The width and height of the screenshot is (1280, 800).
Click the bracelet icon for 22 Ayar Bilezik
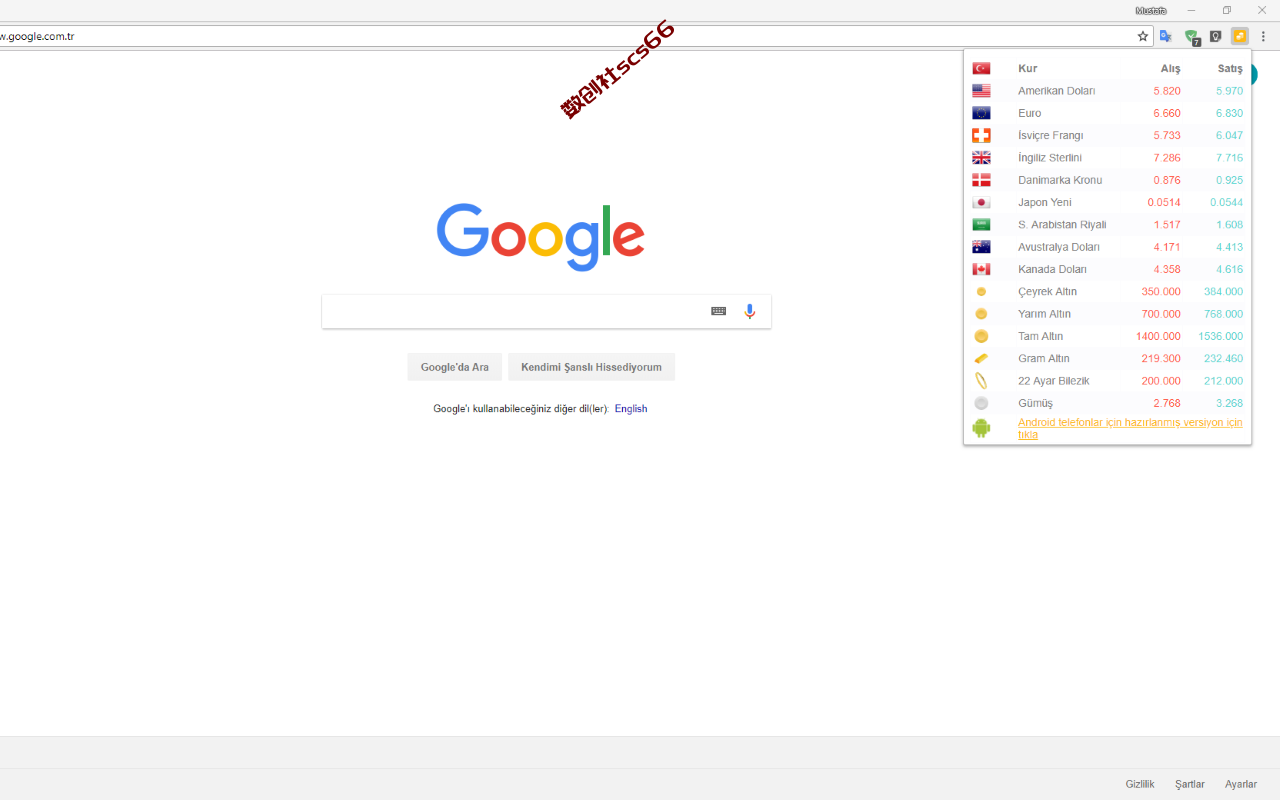(981, 381)
